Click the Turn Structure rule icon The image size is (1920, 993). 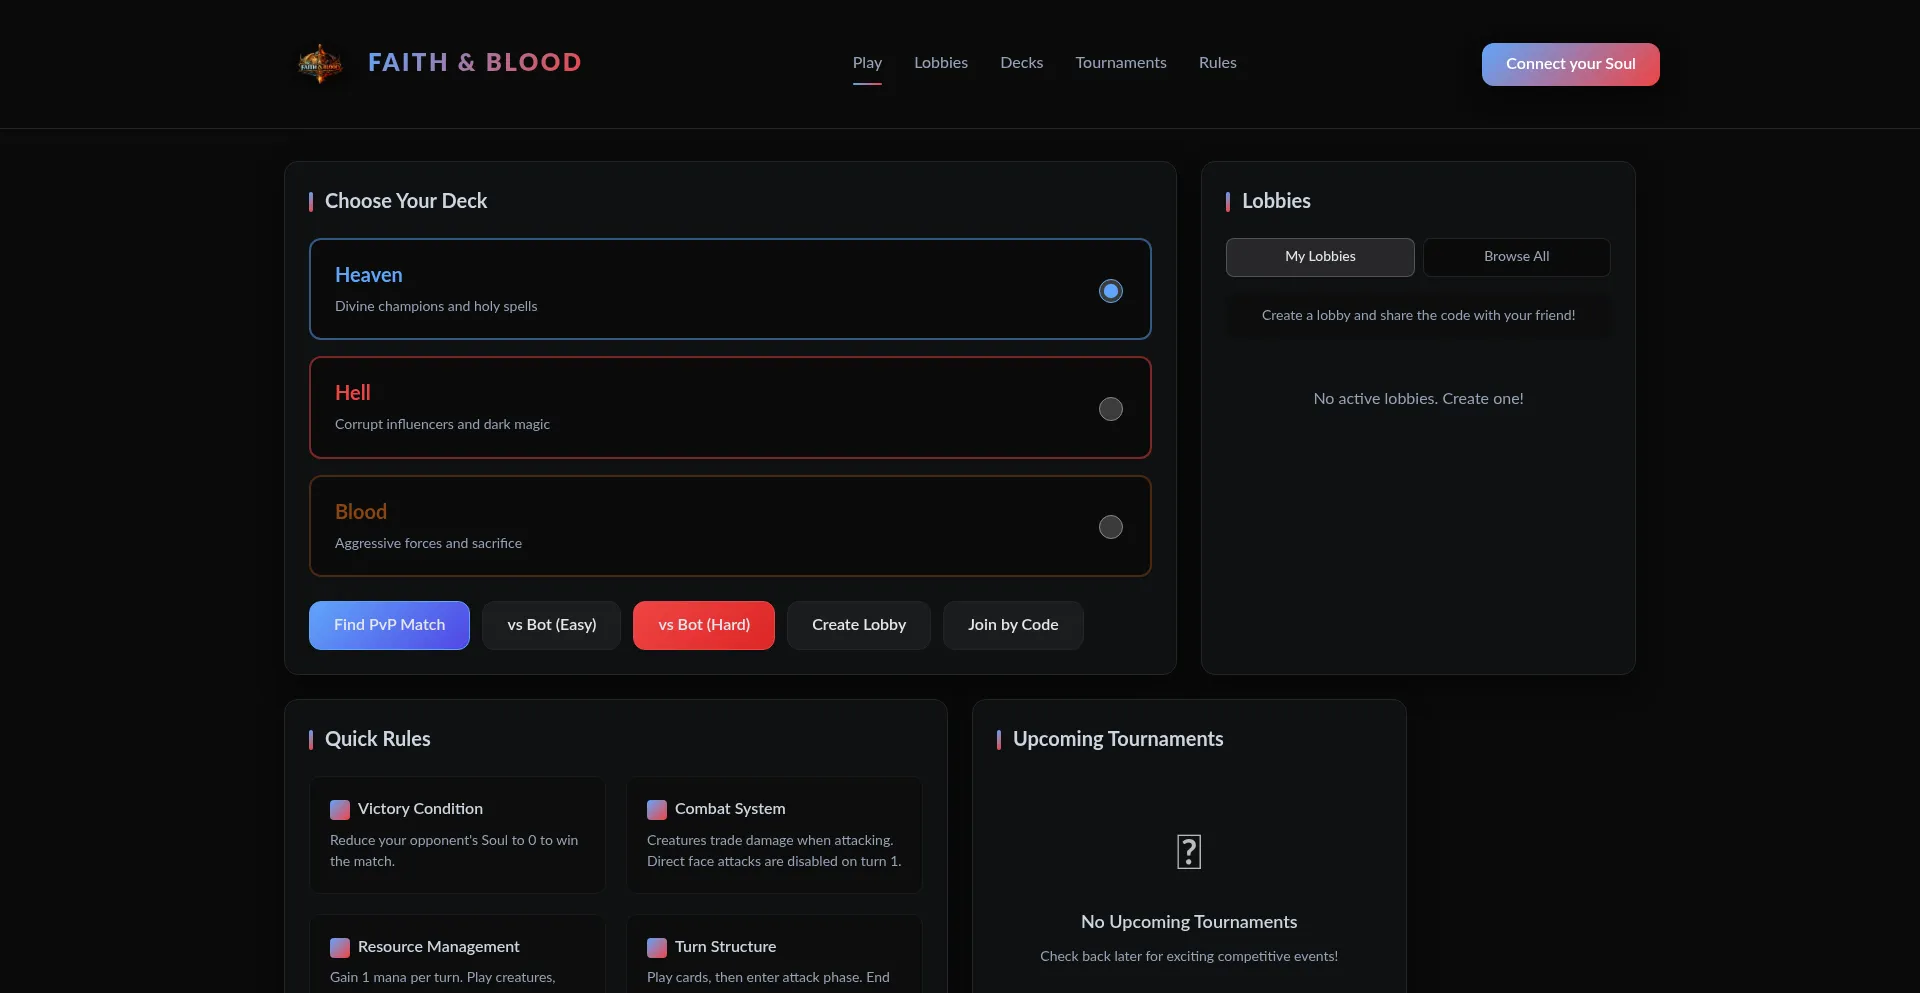click(x=657, y=948)
